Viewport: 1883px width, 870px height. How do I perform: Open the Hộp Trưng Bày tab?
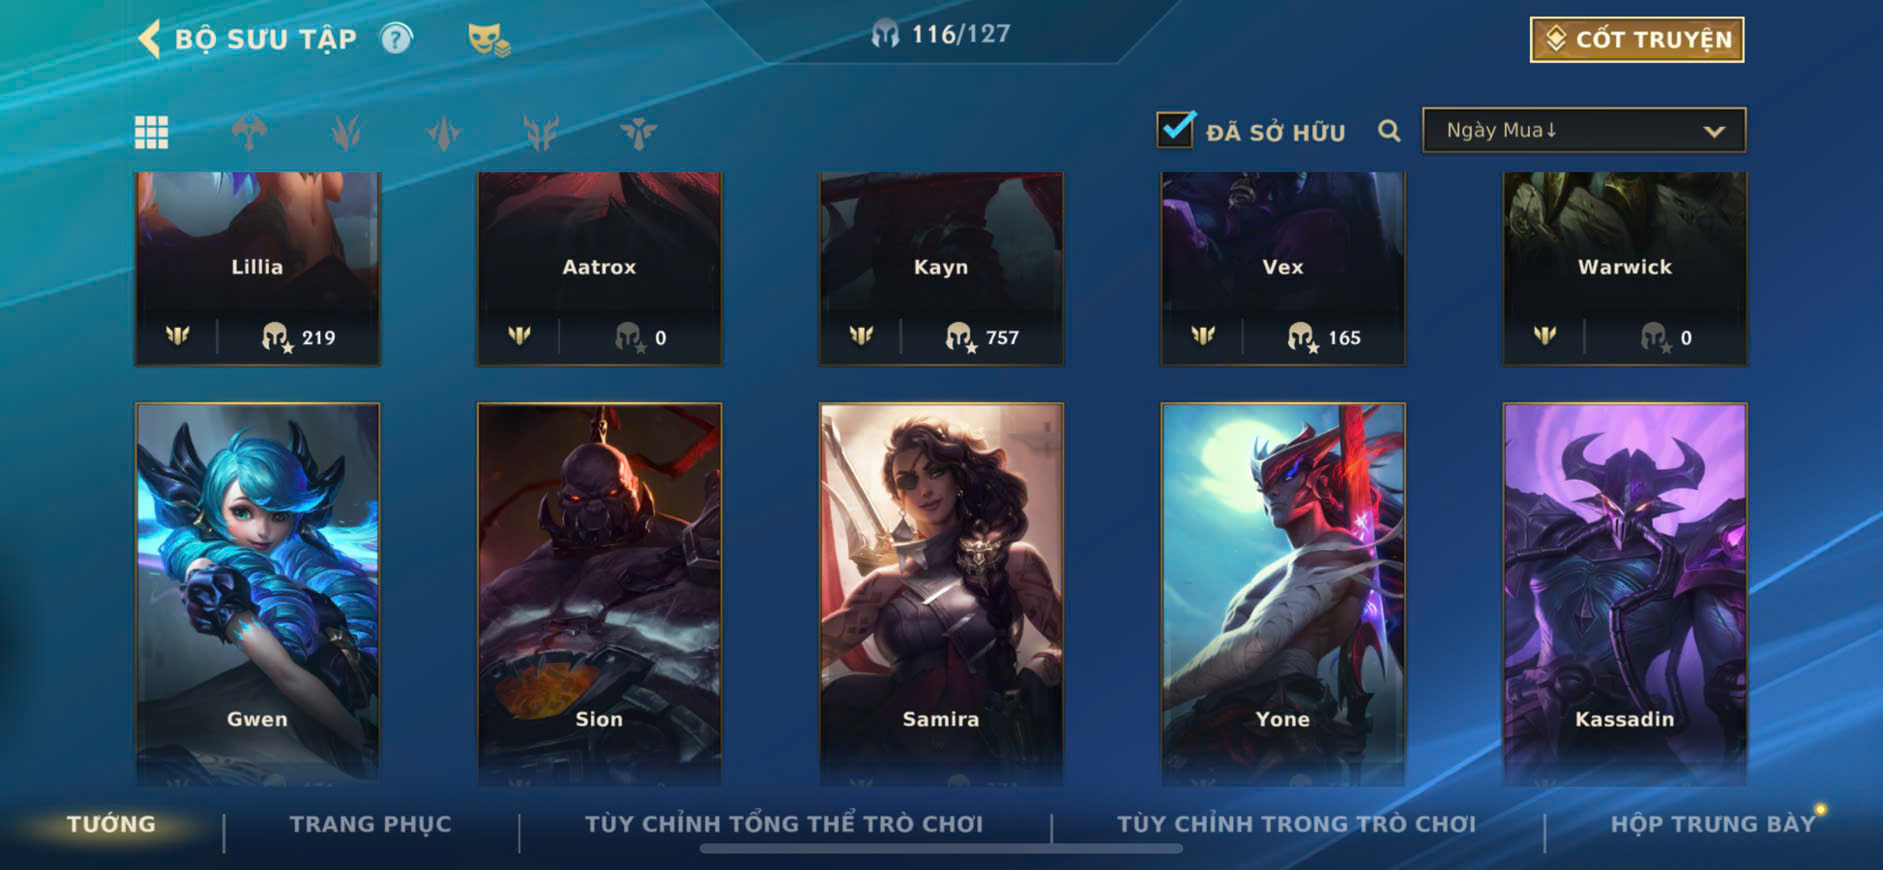point(1712,824)
